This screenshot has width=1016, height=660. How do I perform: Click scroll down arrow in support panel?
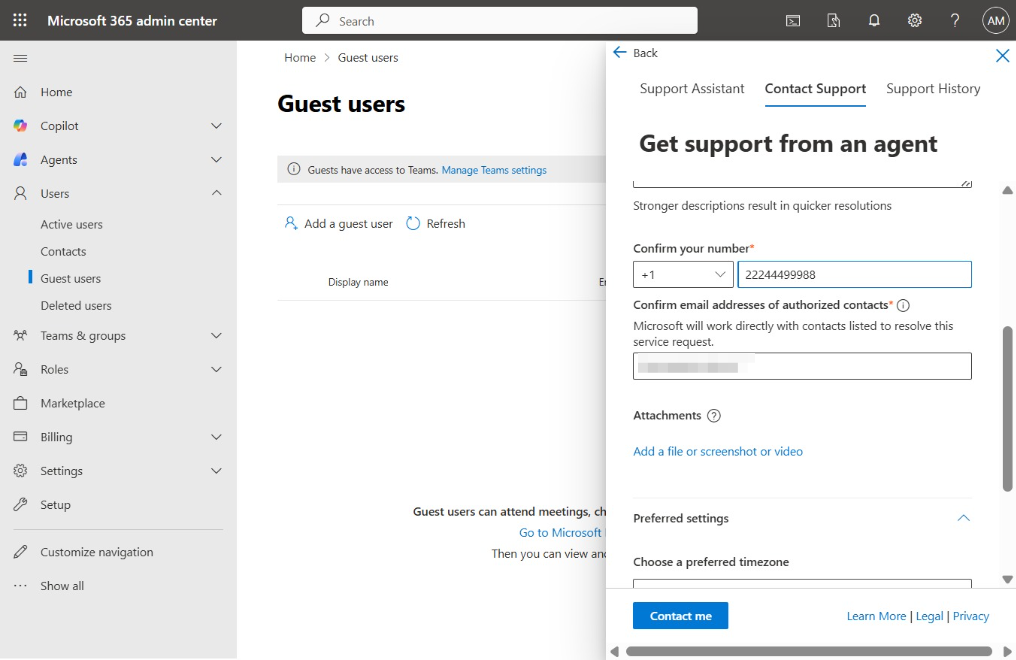(x=1007, y=580)
